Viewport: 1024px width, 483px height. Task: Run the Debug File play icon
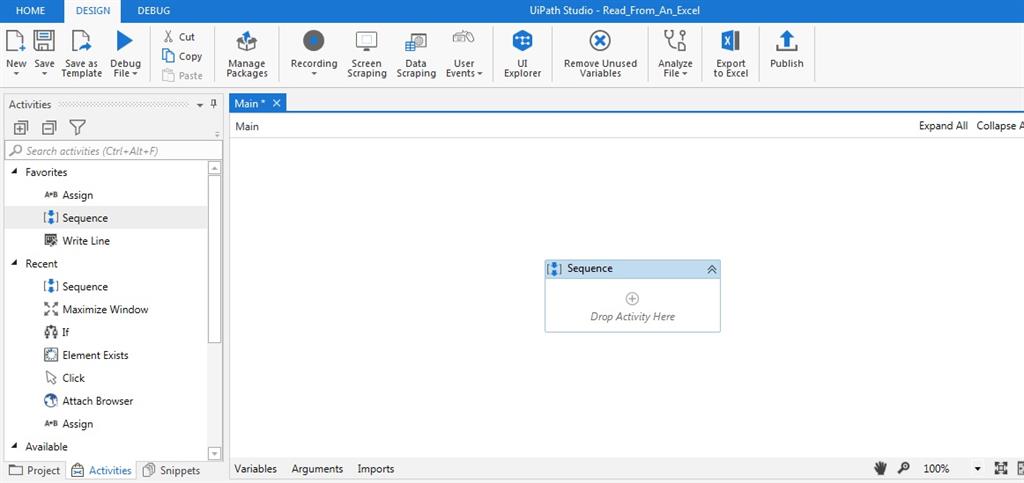124,41
